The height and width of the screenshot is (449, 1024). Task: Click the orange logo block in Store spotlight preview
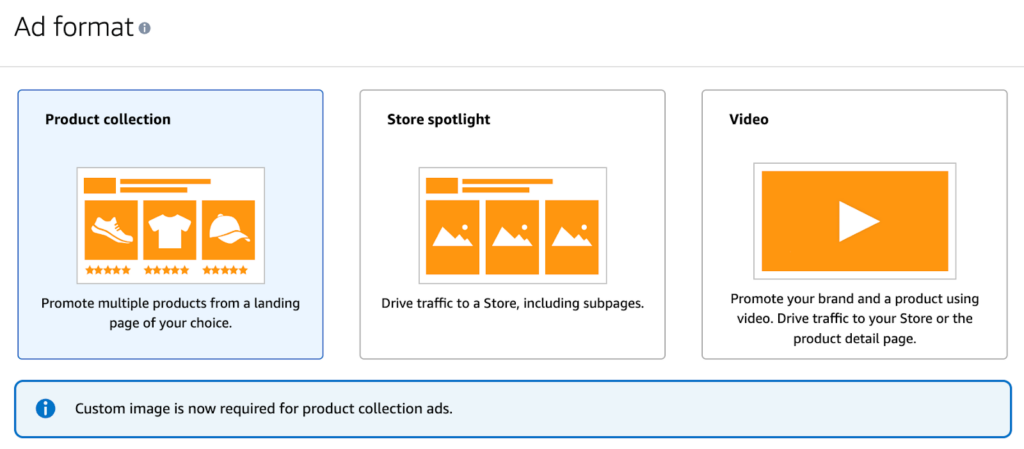point(441,185)
